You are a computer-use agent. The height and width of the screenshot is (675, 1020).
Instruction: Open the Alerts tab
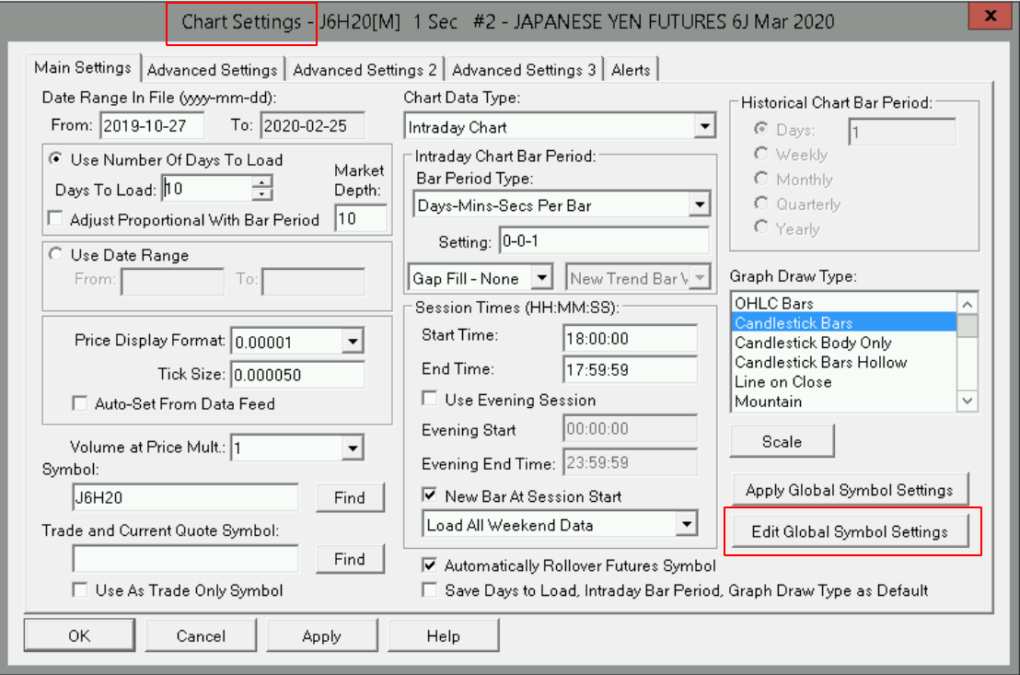coord(630,70)
